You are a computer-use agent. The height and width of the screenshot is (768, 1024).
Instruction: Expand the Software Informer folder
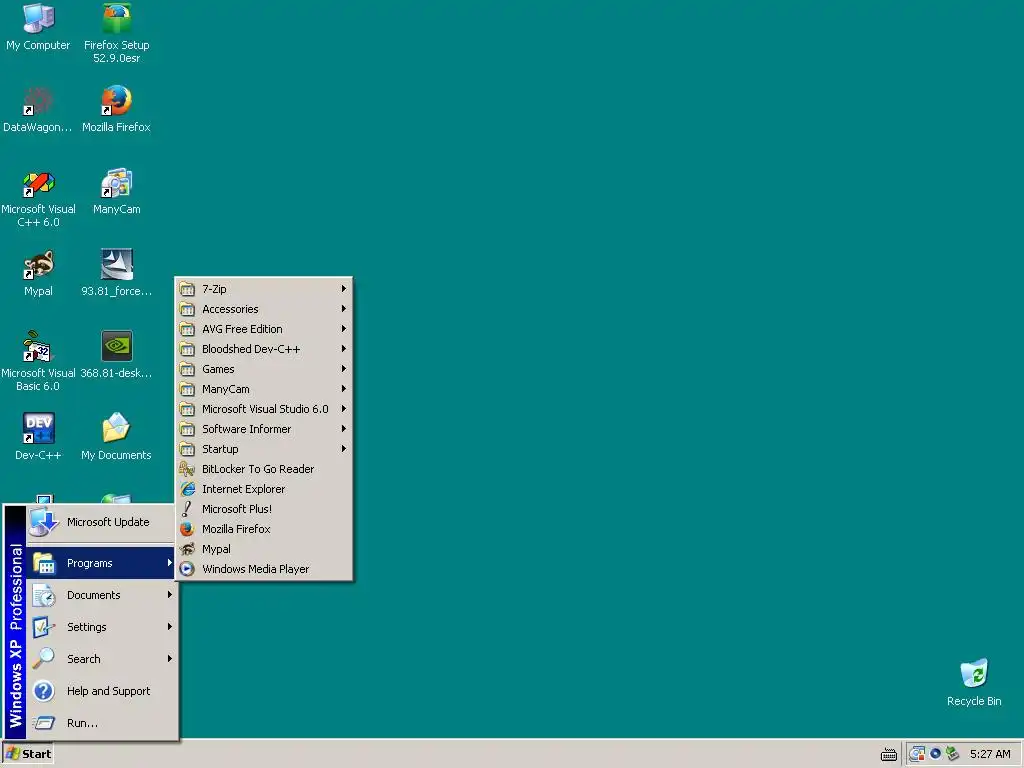[264, 429]
